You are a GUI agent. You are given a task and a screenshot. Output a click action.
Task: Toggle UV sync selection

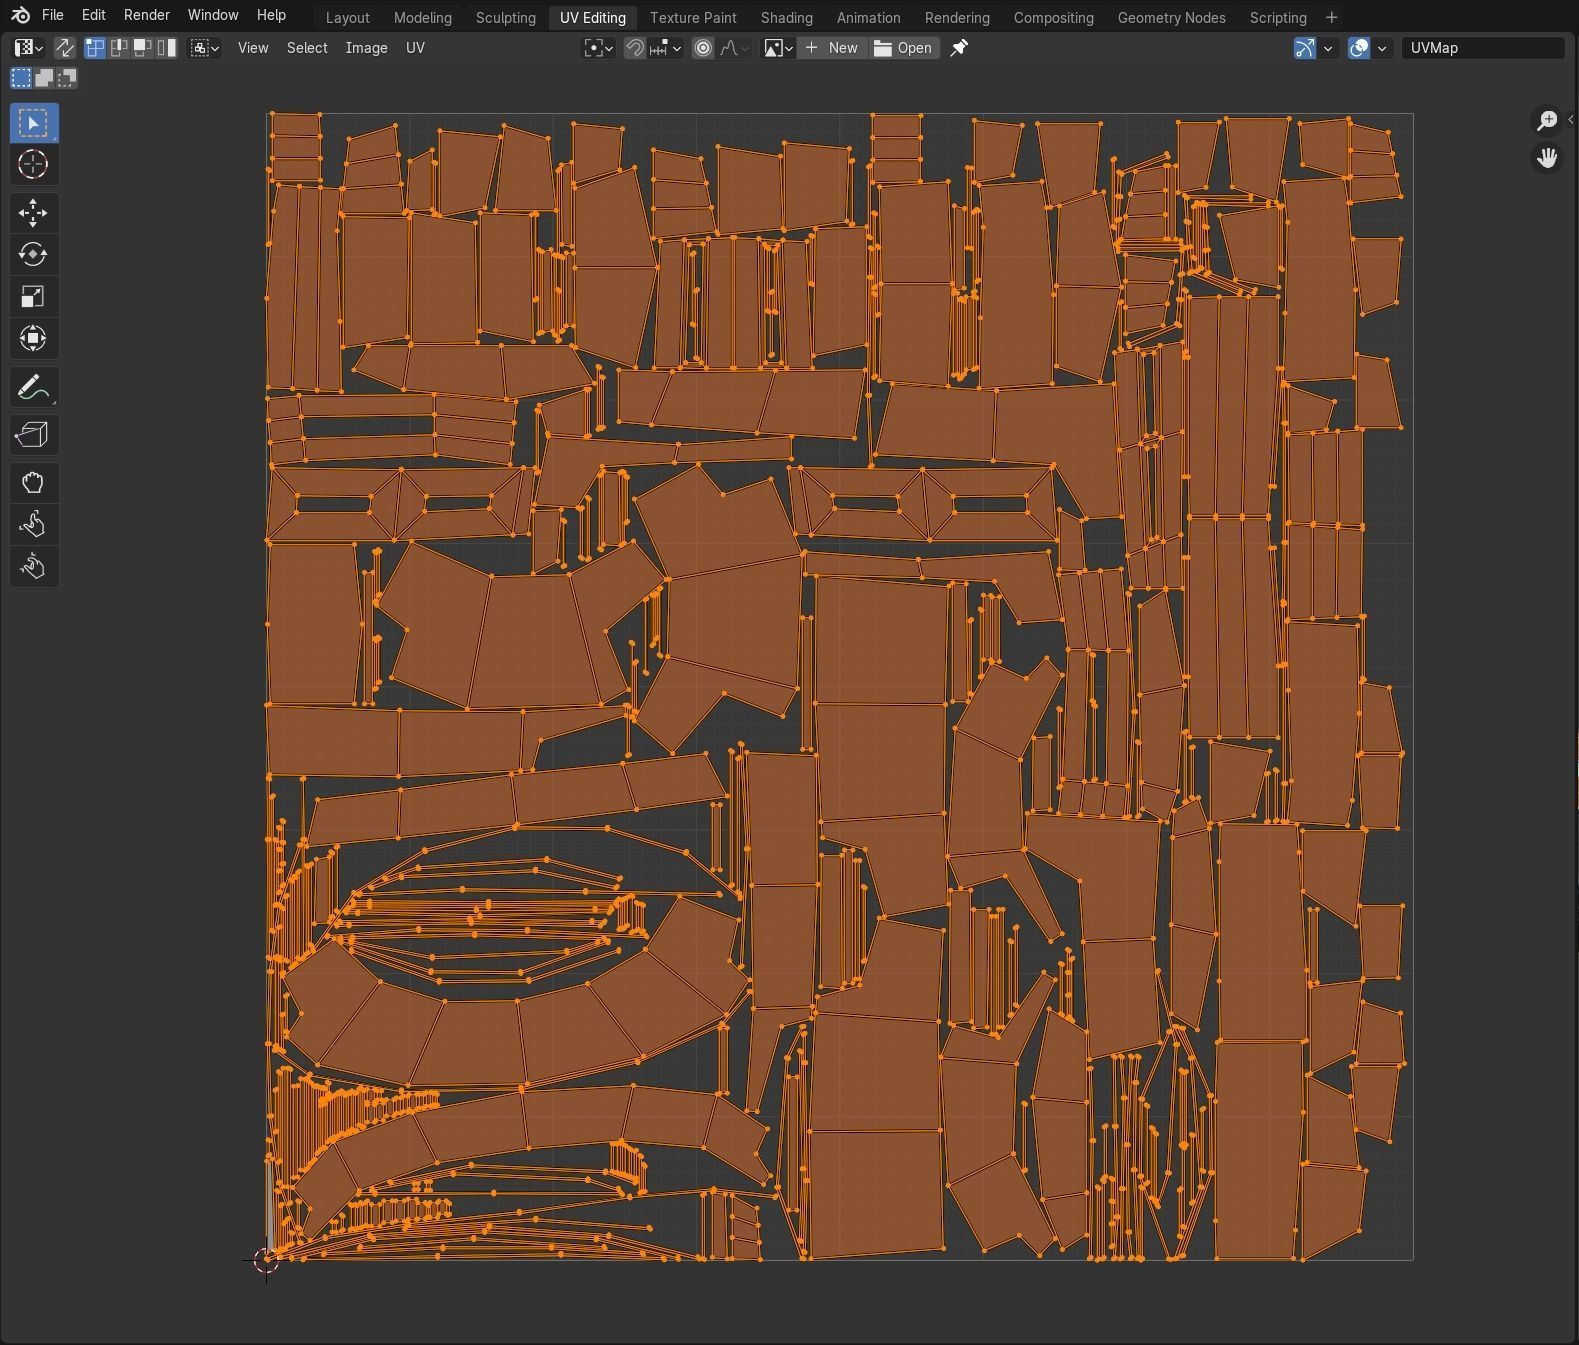(x=64, y=48)
